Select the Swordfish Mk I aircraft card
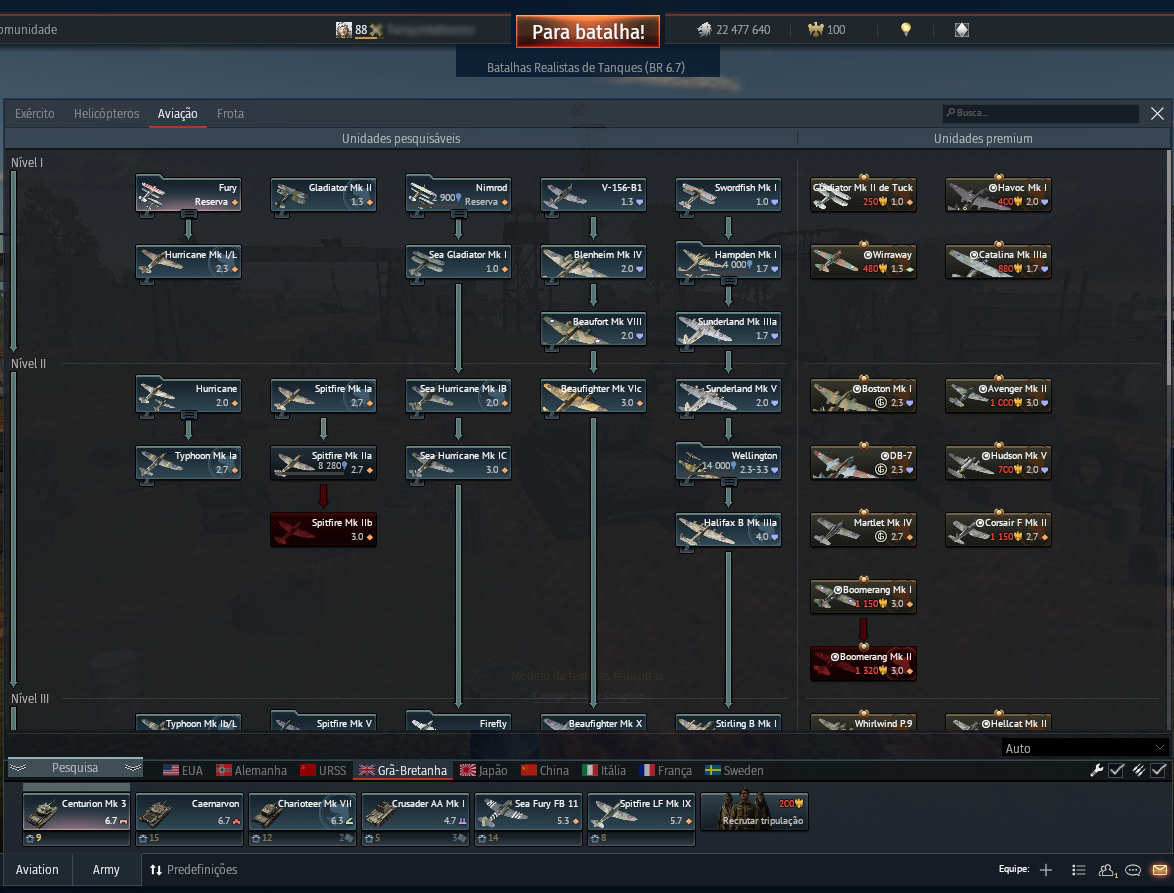Viewport: 1174px width, 893px height. tap(729, 195)
